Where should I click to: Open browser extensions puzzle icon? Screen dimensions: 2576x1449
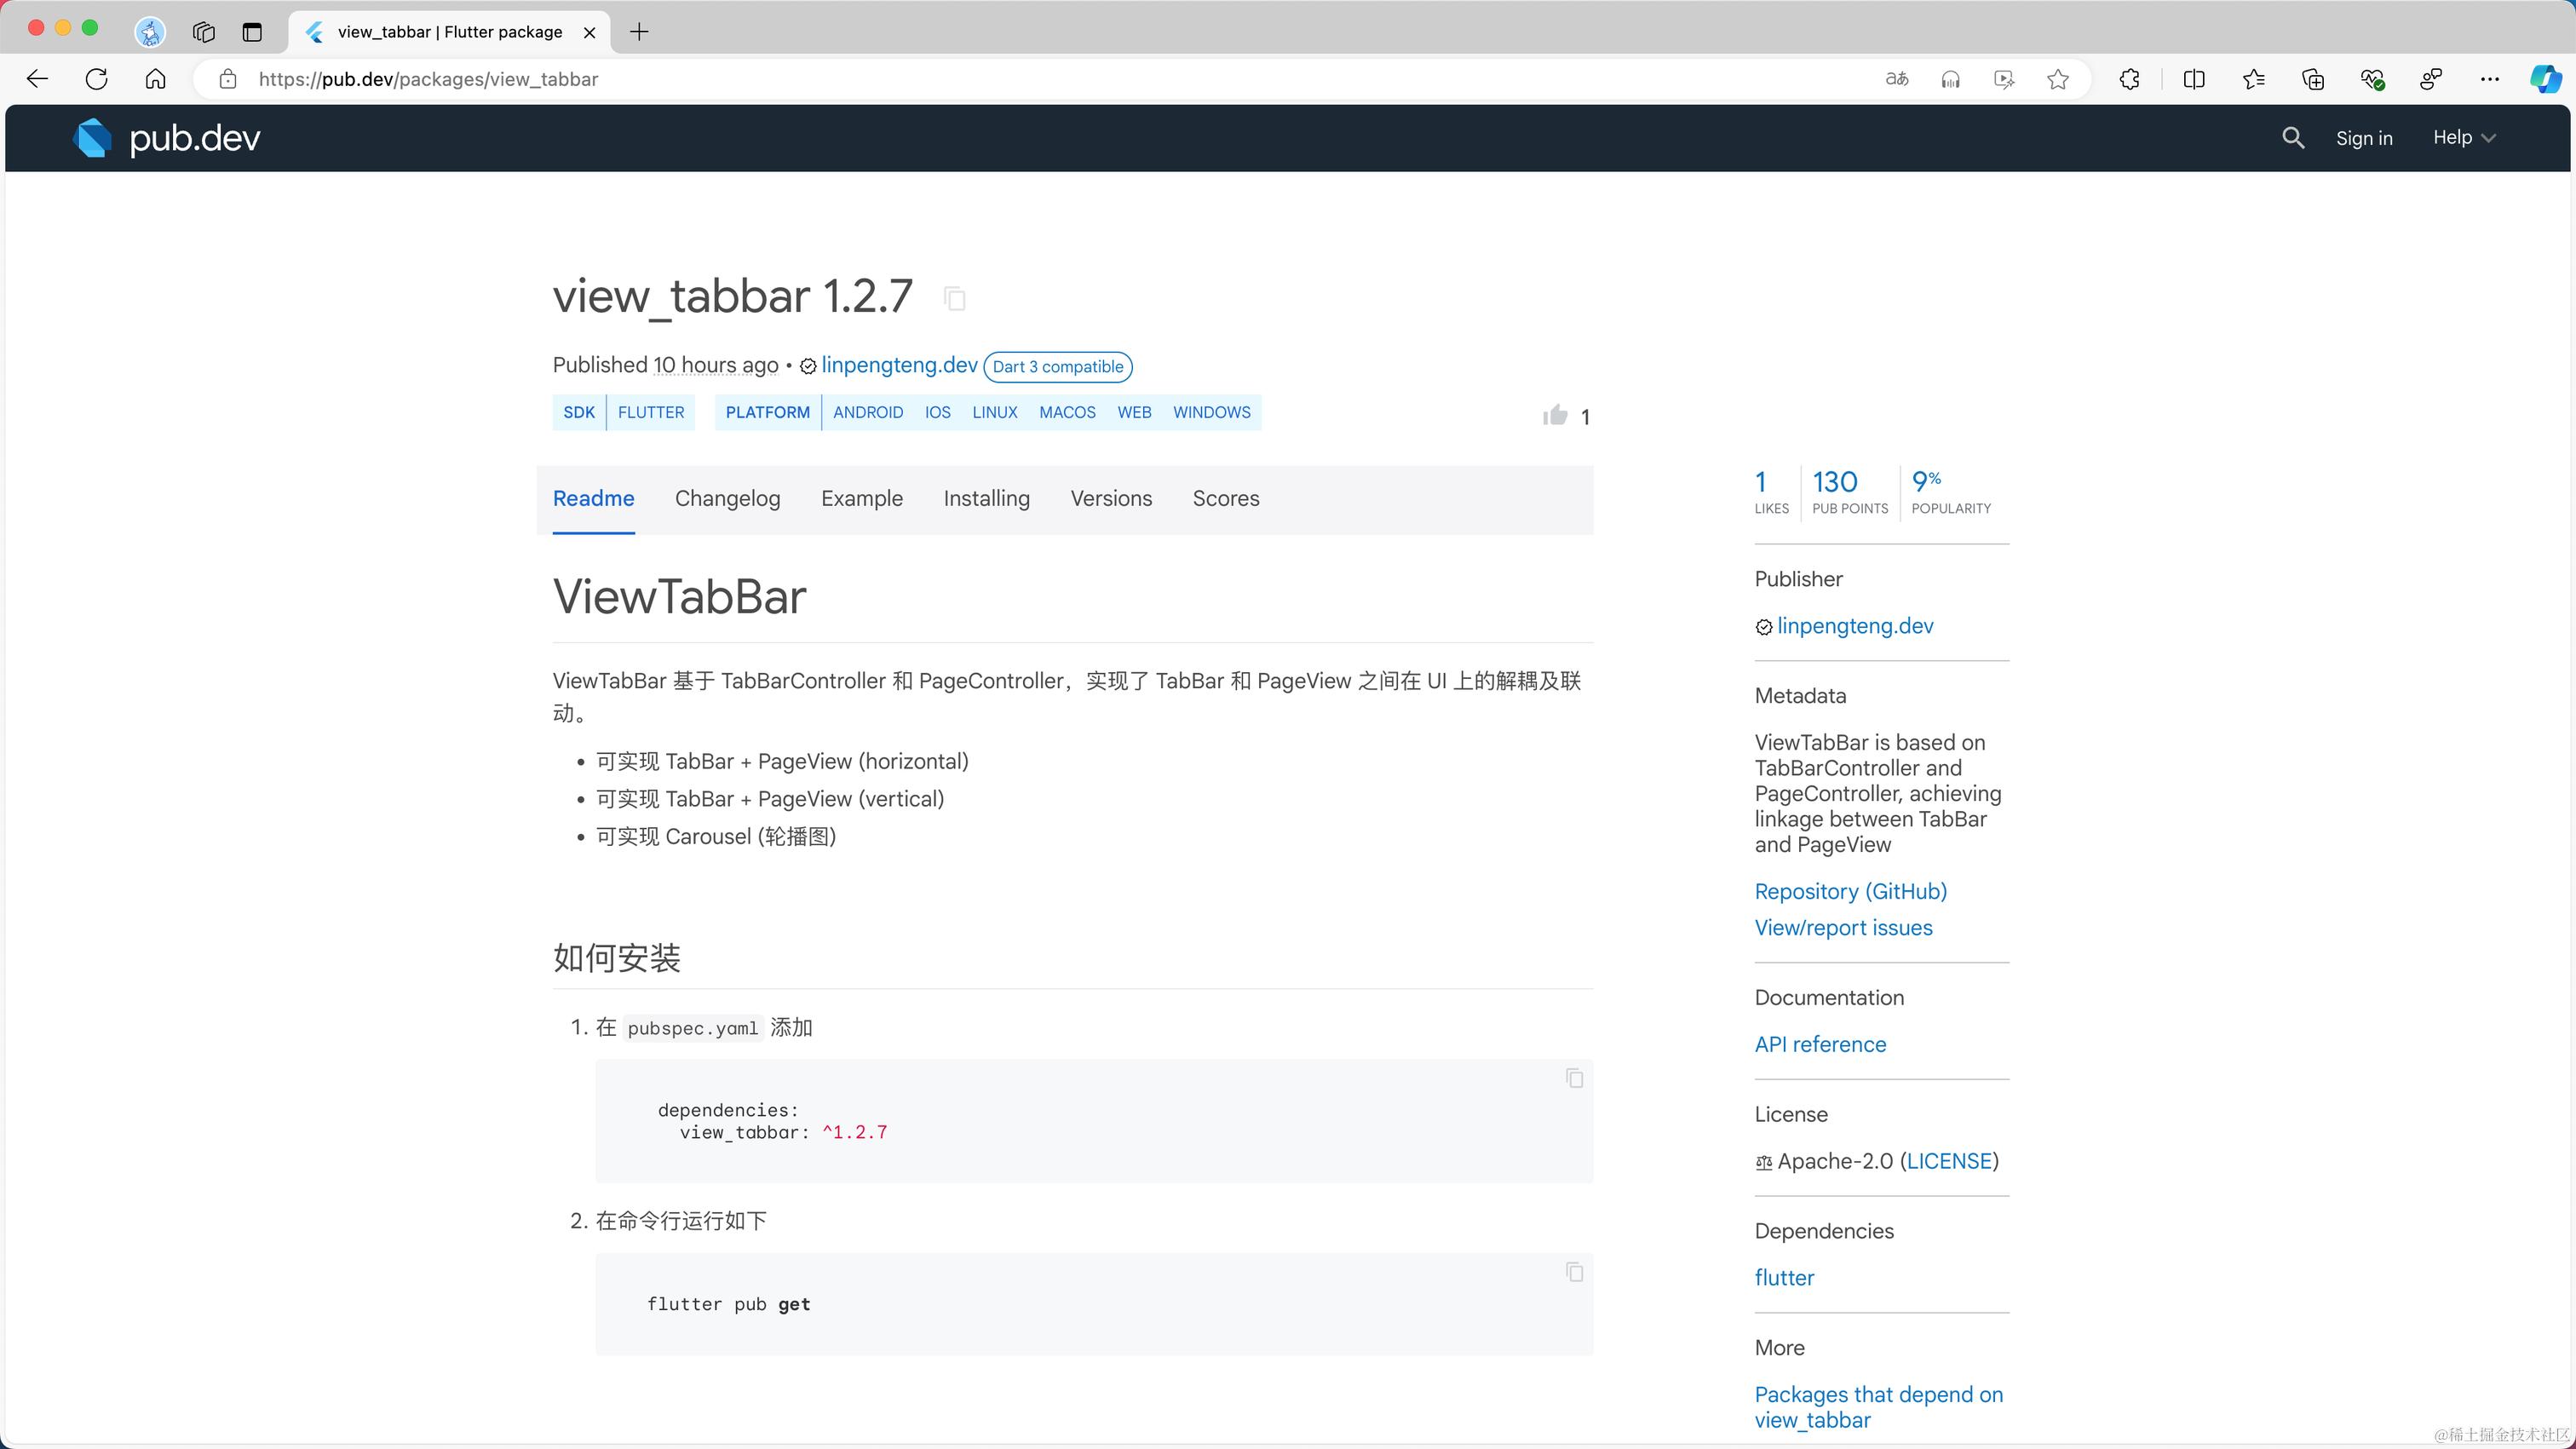(x=2129, y=79)
